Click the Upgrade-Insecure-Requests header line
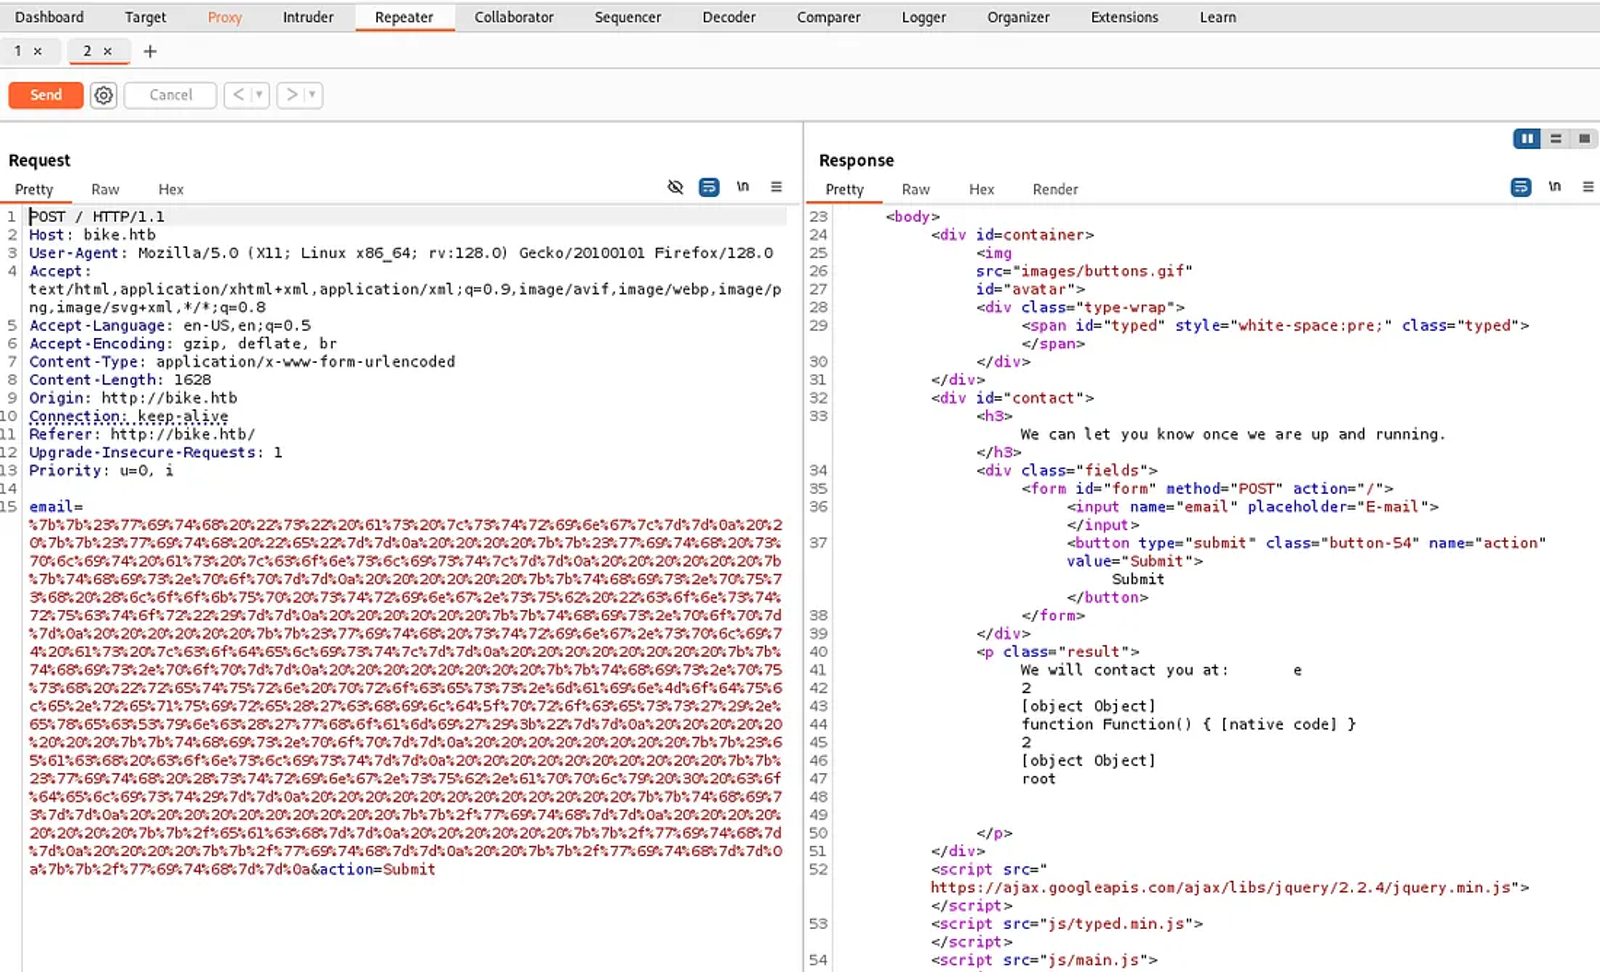Viewport: 1600px width, 972px height. click(x=155, y=453)
